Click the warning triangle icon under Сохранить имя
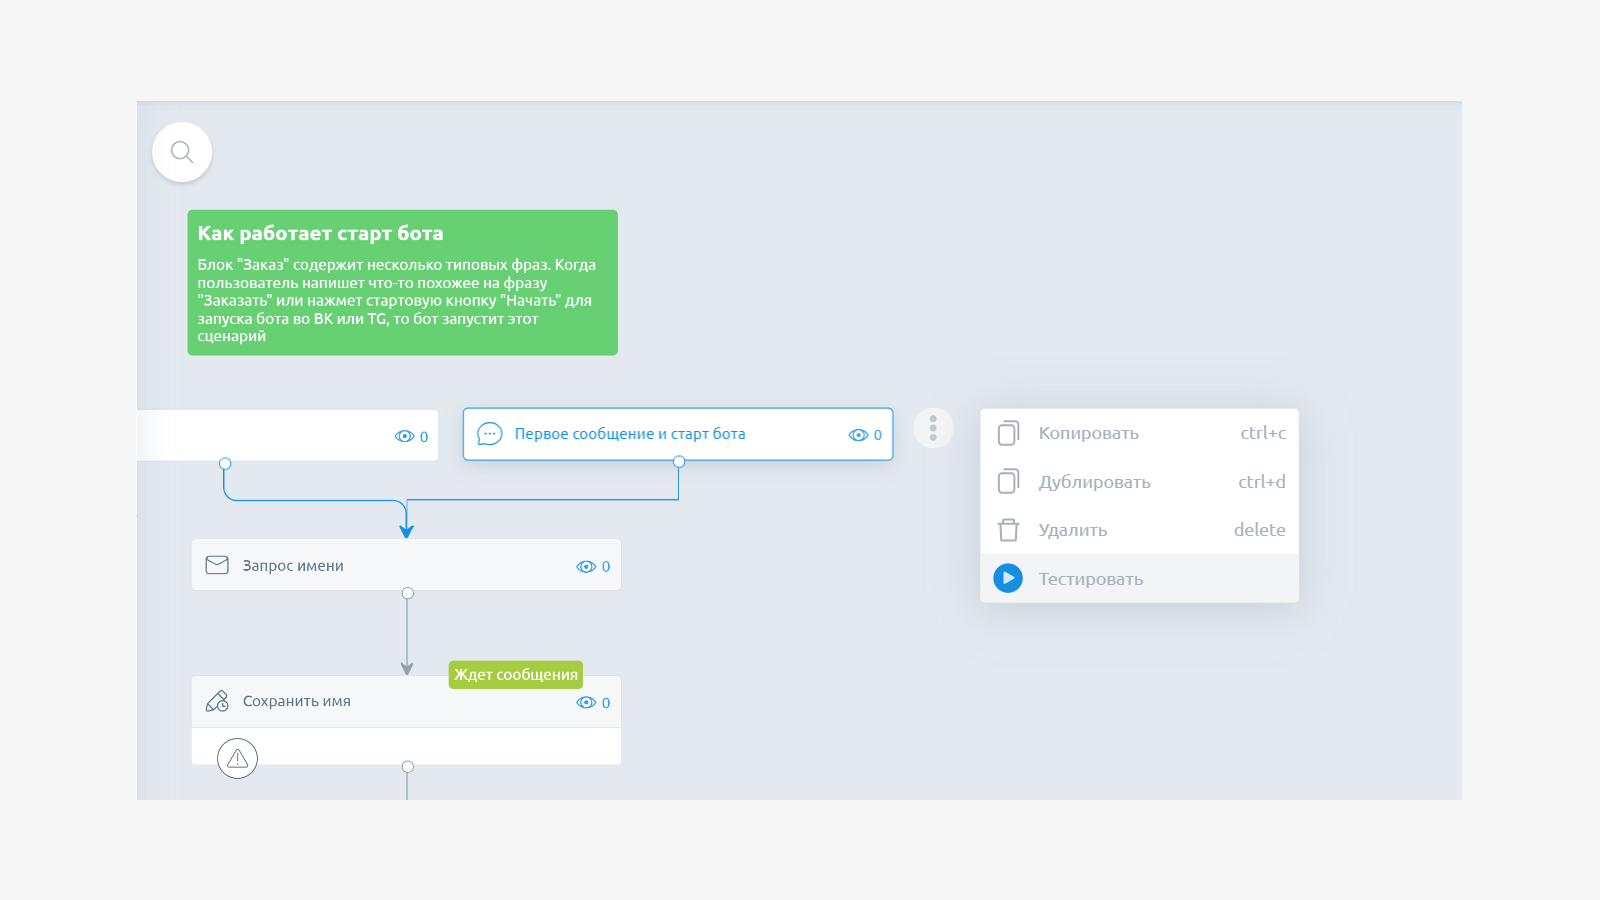1600x900 pixels. [237, 759]
